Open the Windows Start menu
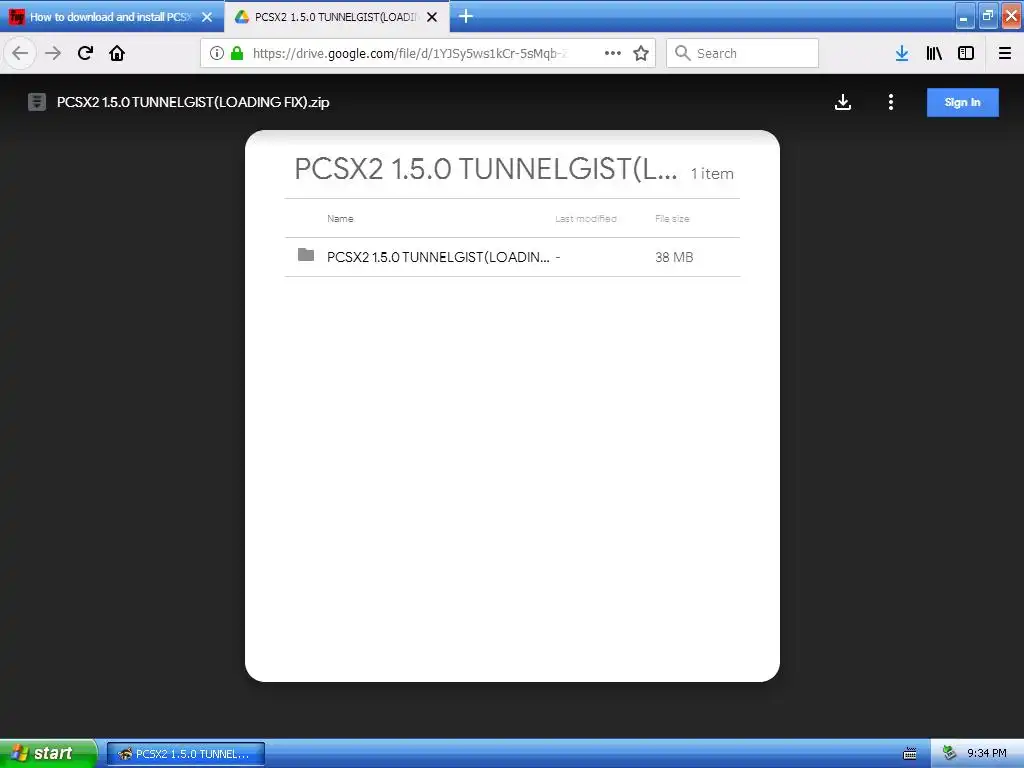1024x768 pixels. tap(48, 753)
